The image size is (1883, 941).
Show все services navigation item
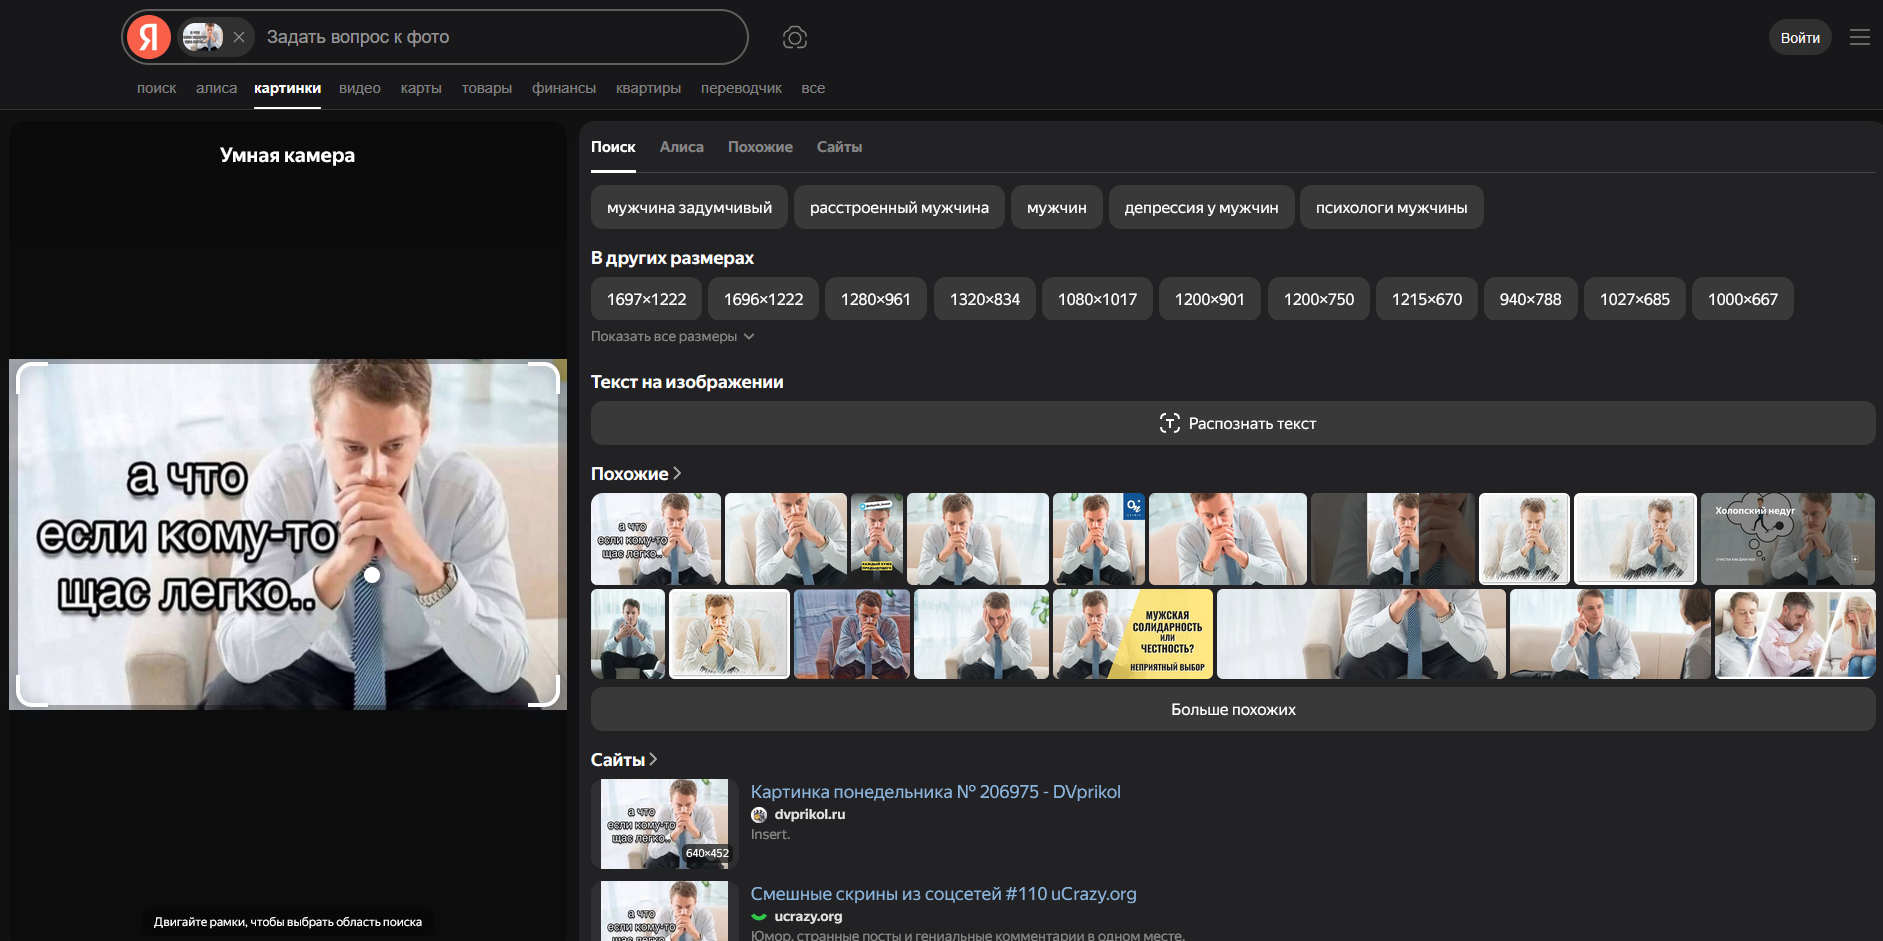[813, 88]
